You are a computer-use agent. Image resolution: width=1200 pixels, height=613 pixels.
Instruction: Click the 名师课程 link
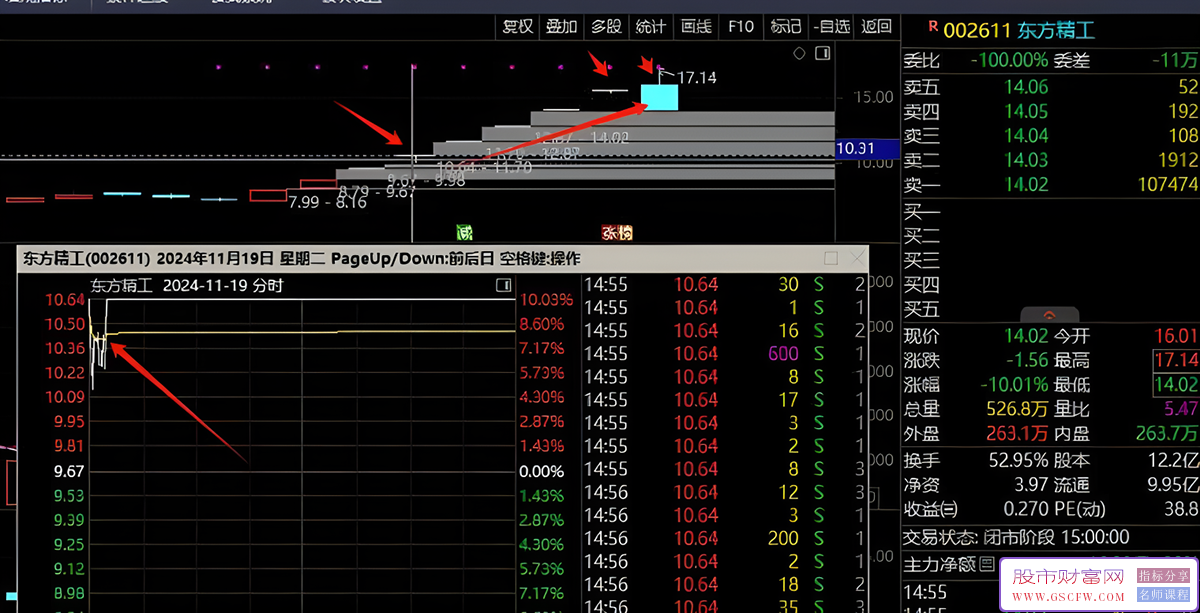coord(1163,594)
